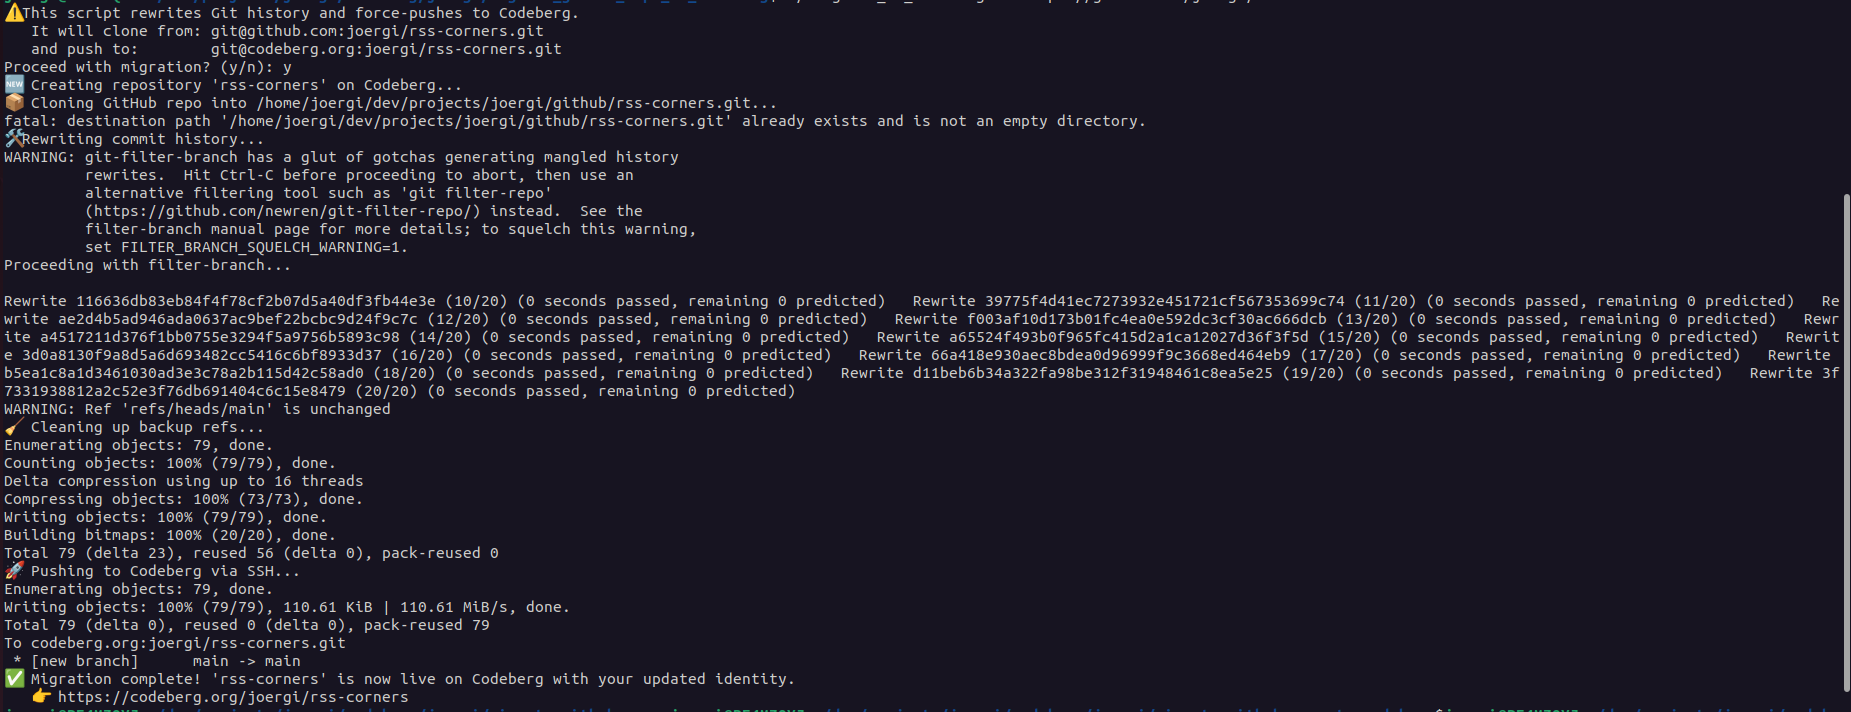
Task: Click the pointing hand emoji icon
Action: (x=41, y=697)
